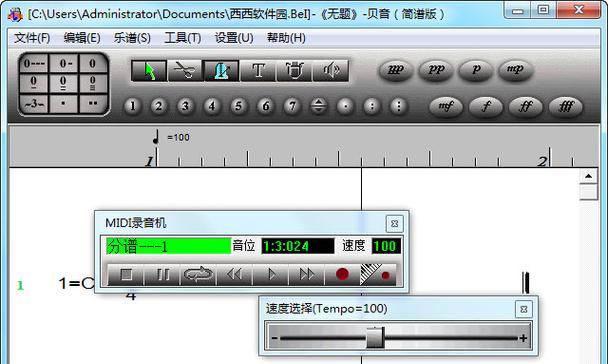Click the 分谱---1 green track field
Image resolution: width=608 pixels, height=364 pixels.
(169, 246)
